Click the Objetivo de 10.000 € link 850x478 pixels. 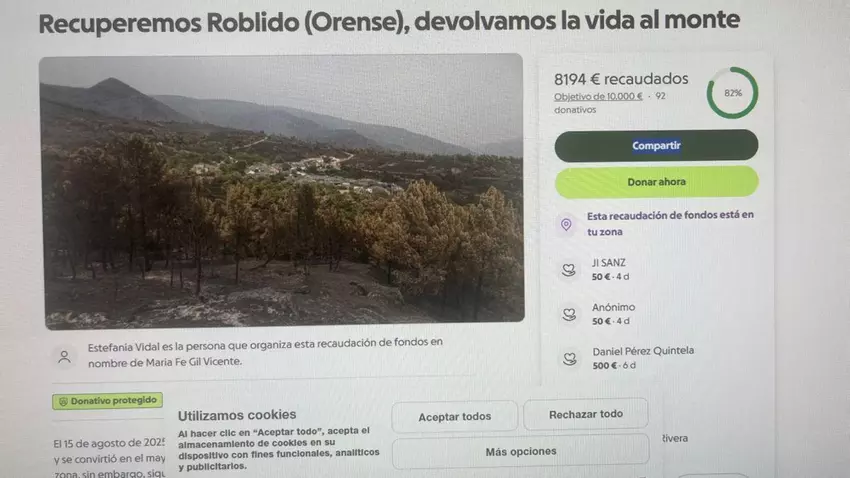tap(598, 96)
